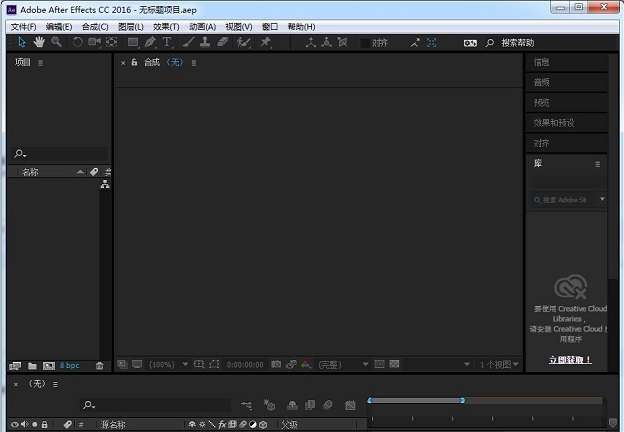The height and width of the screenshot is (432, 624).
Task: Select the Roto Brush tool
Action: click(244, 42)
